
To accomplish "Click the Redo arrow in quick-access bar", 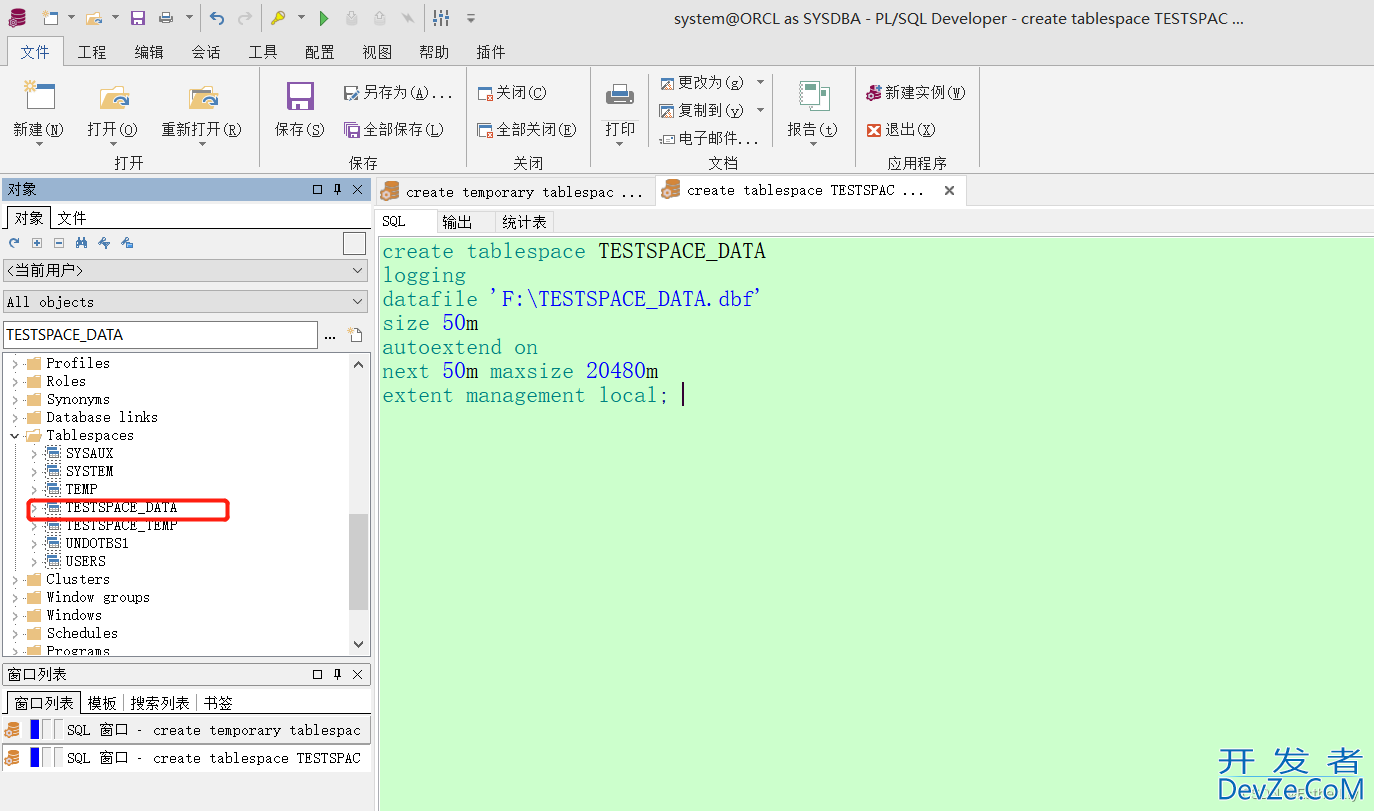I will coord(245,18).
